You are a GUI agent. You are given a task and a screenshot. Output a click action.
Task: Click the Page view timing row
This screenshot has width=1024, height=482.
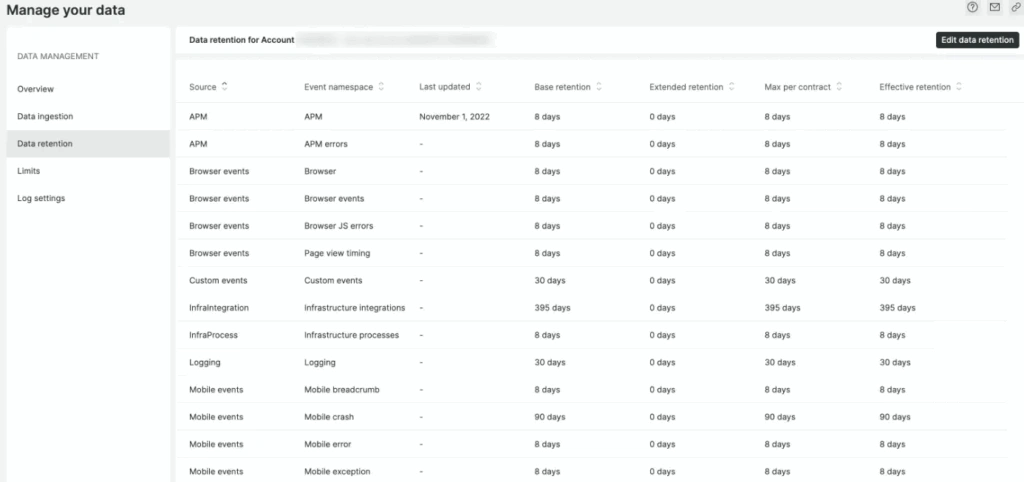click(337, 253)
